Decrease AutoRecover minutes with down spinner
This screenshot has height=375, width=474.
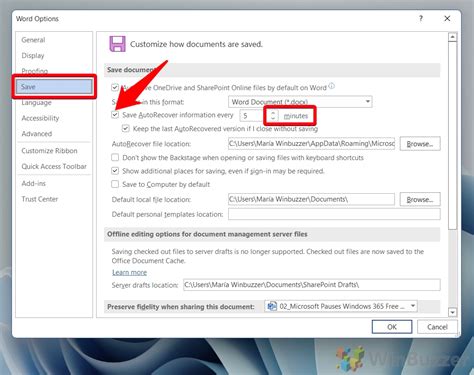tap(273, 118)
